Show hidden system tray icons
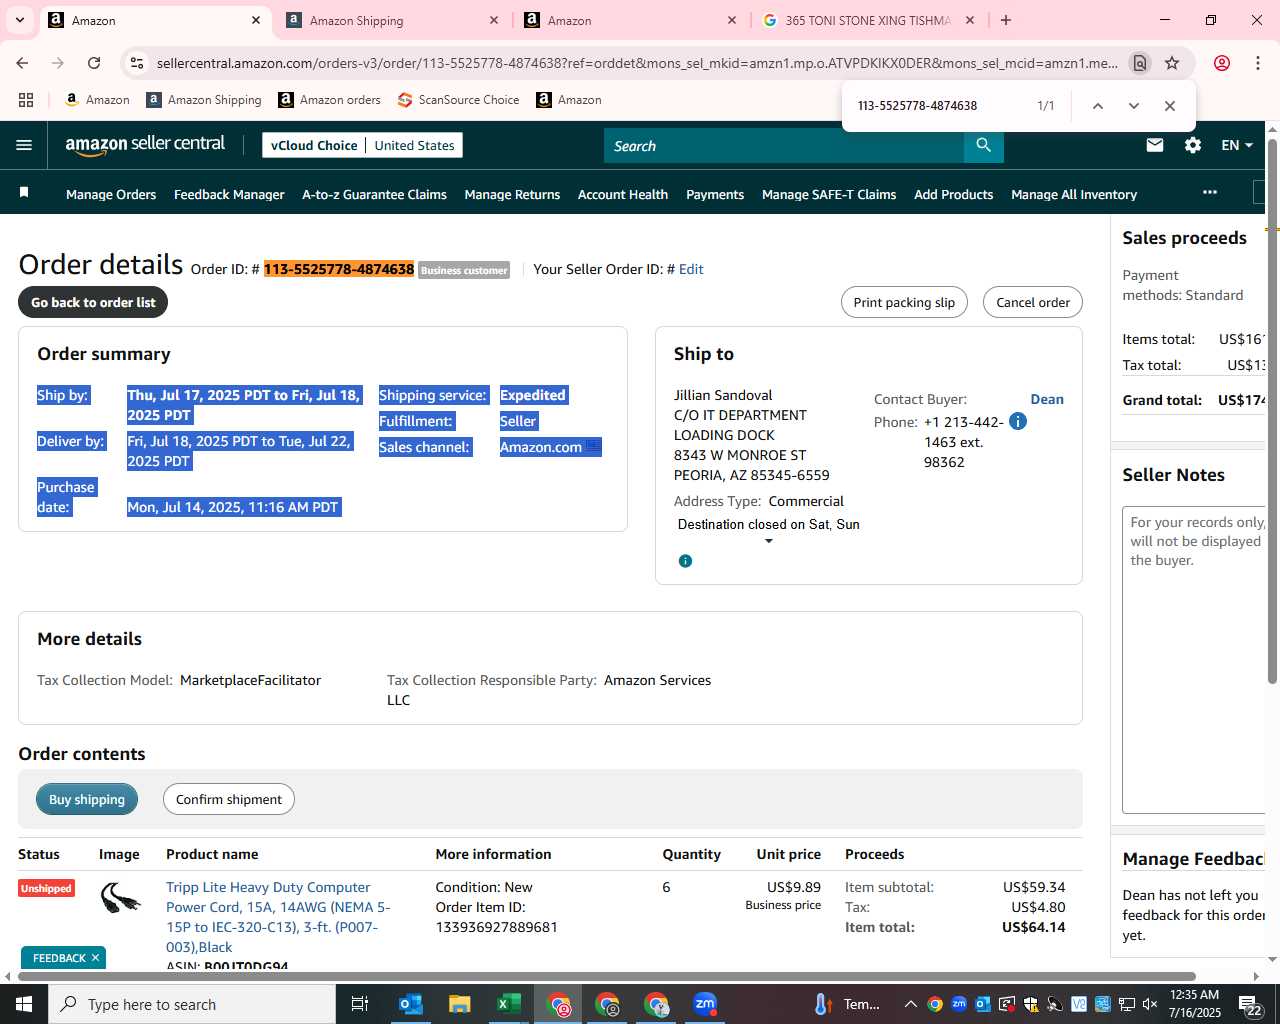Screen dimensions: 1280x1024 [x=910, y=1004]
